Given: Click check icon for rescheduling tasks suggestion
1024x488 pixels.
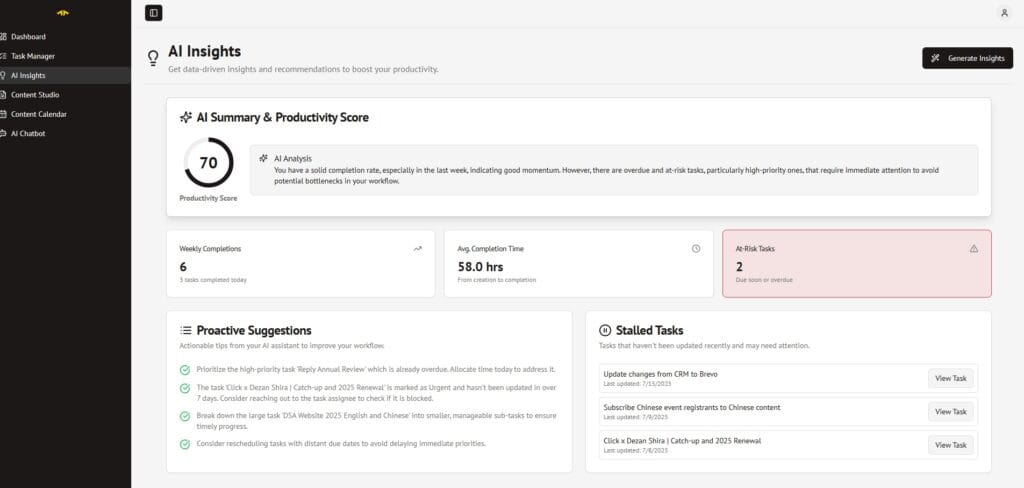Looking at the screenshot, I should tap(186, 444).
